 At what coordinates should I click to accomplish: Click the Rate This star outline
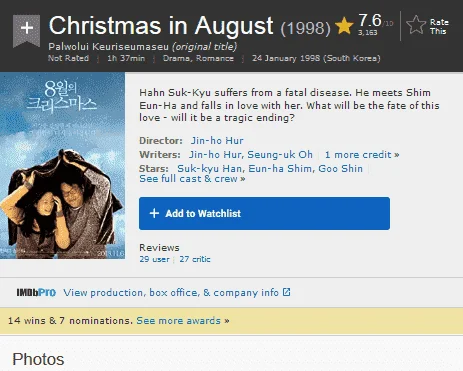[x=416, y=25]
